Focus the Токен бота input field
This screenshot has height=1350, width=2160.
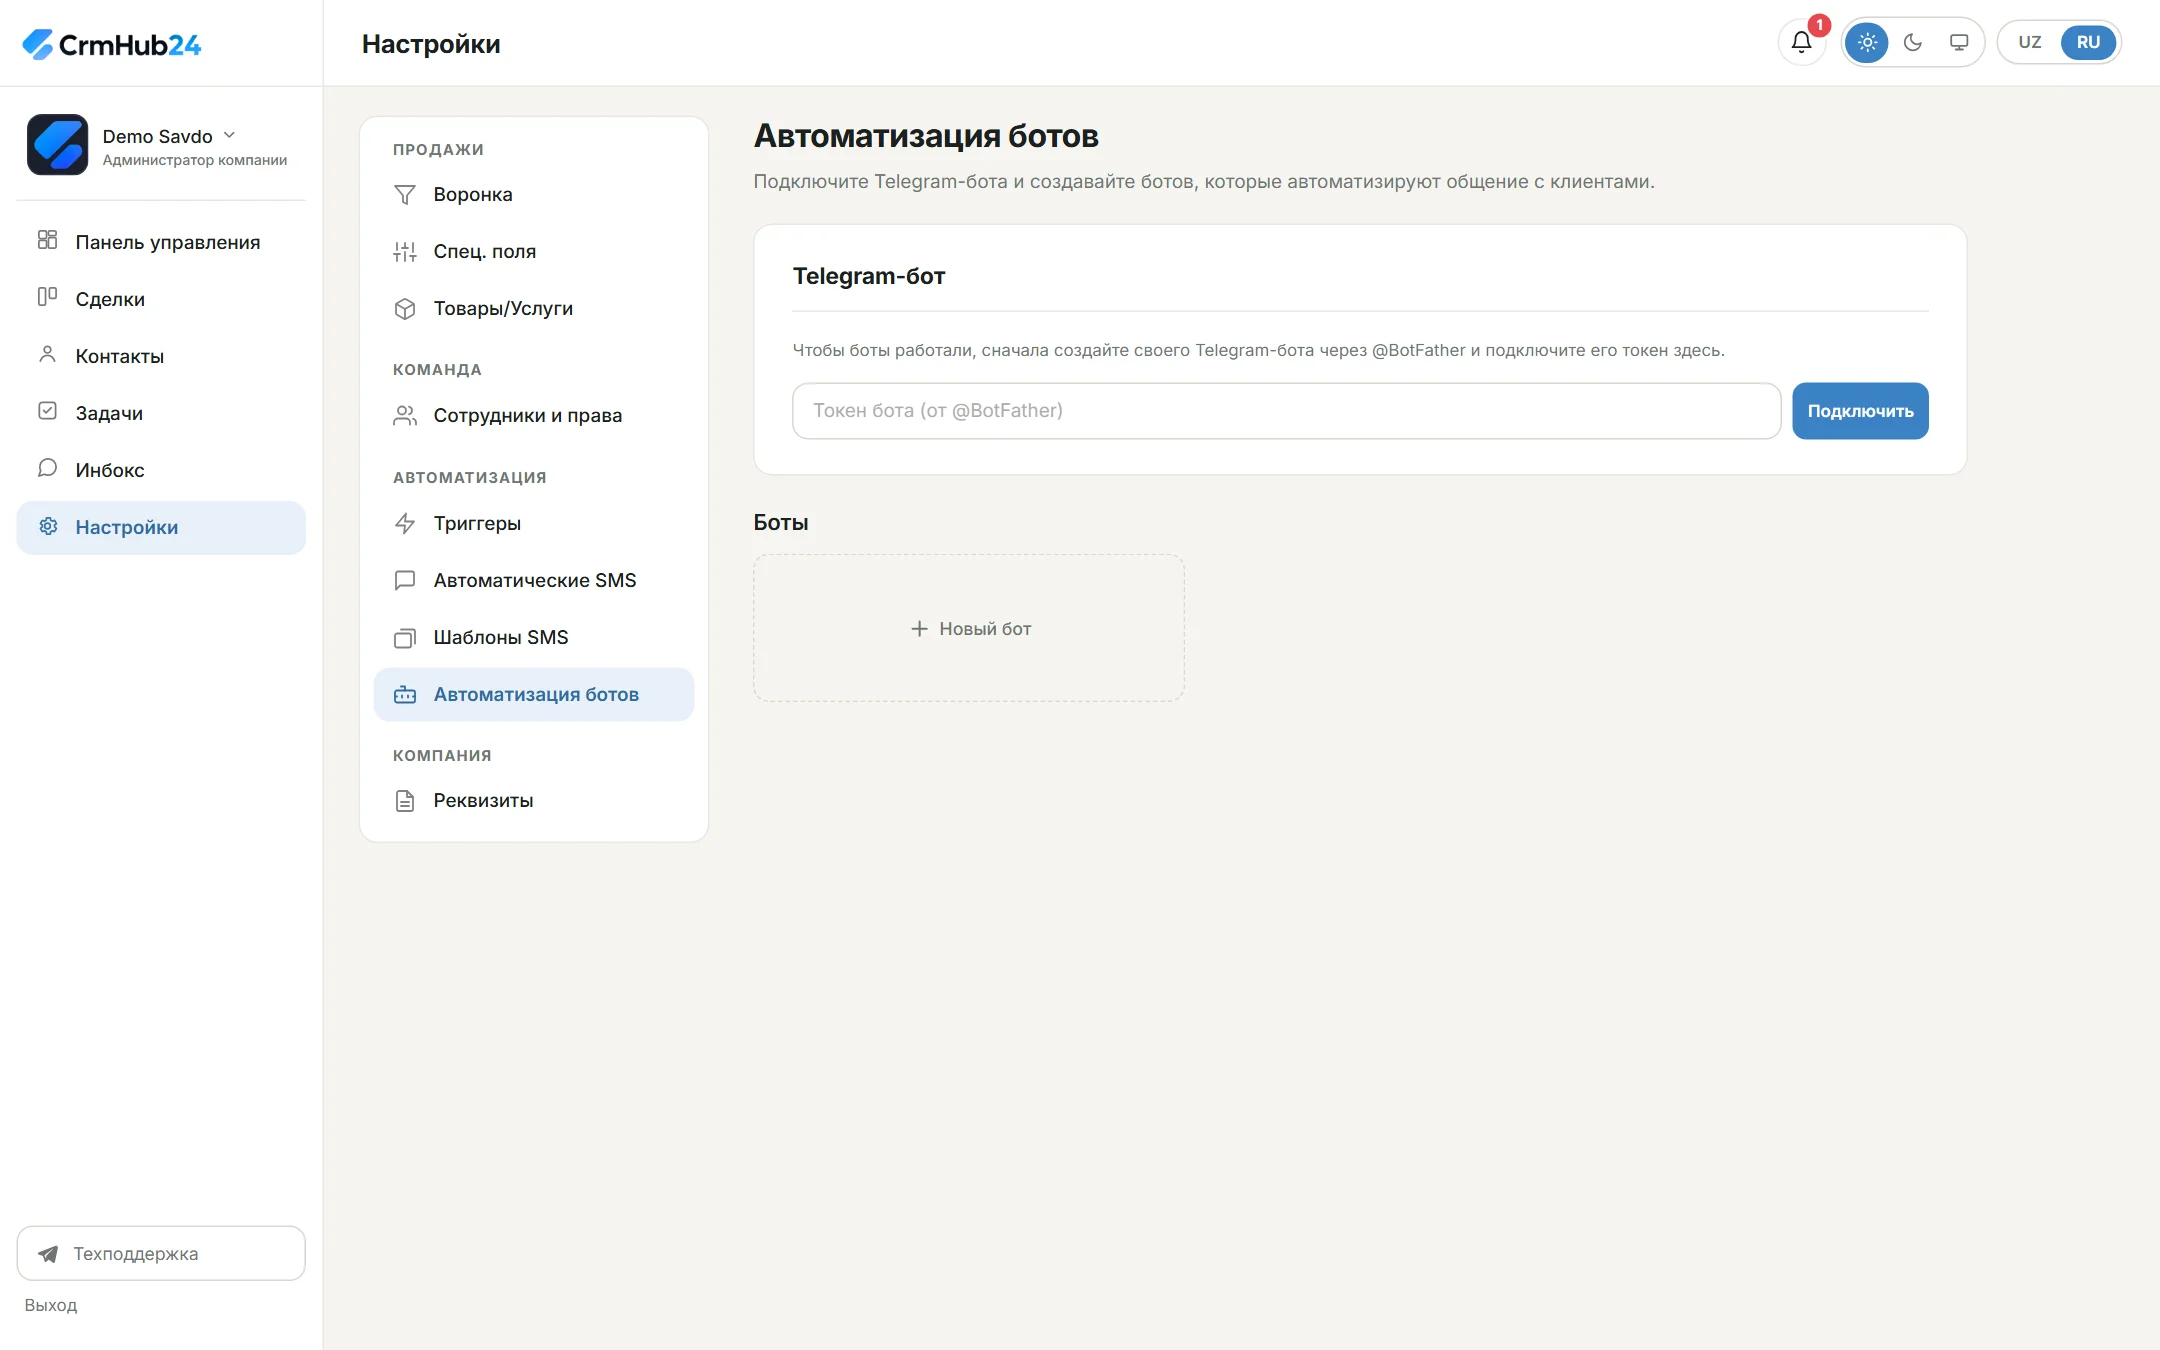pos(1286,411)
